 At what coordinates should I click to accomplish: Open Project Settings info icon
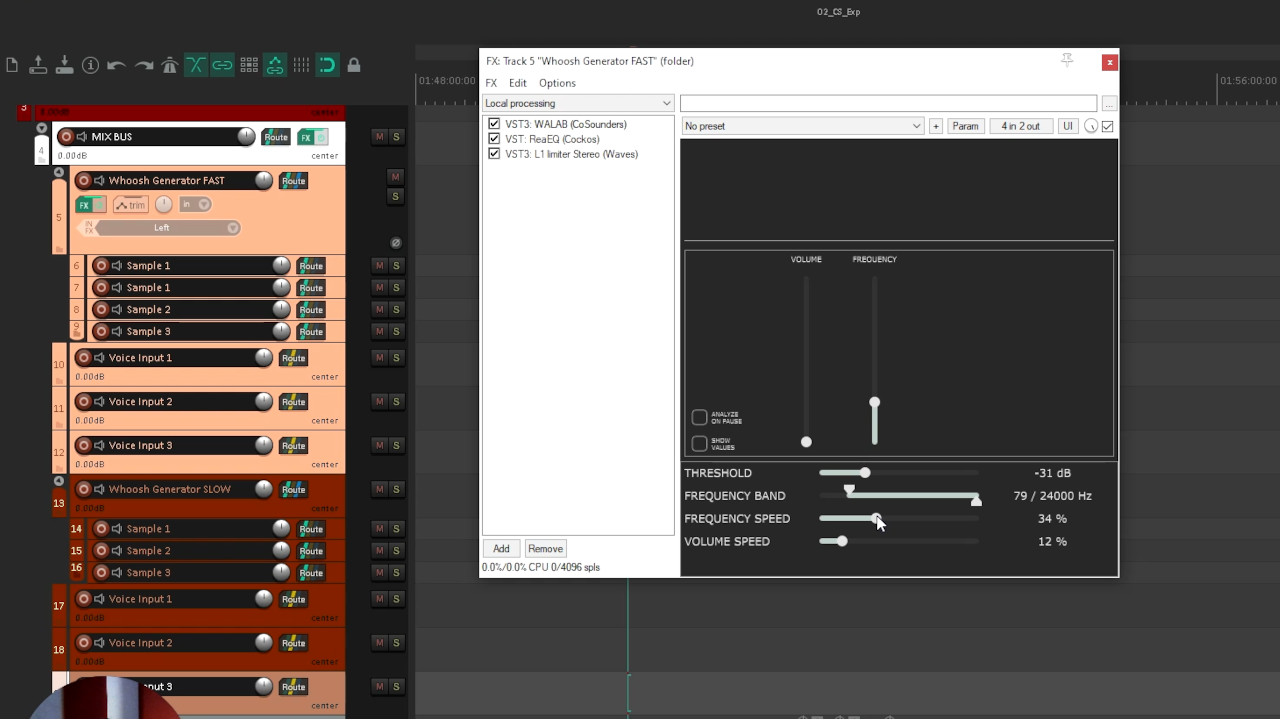coord(90,65)
